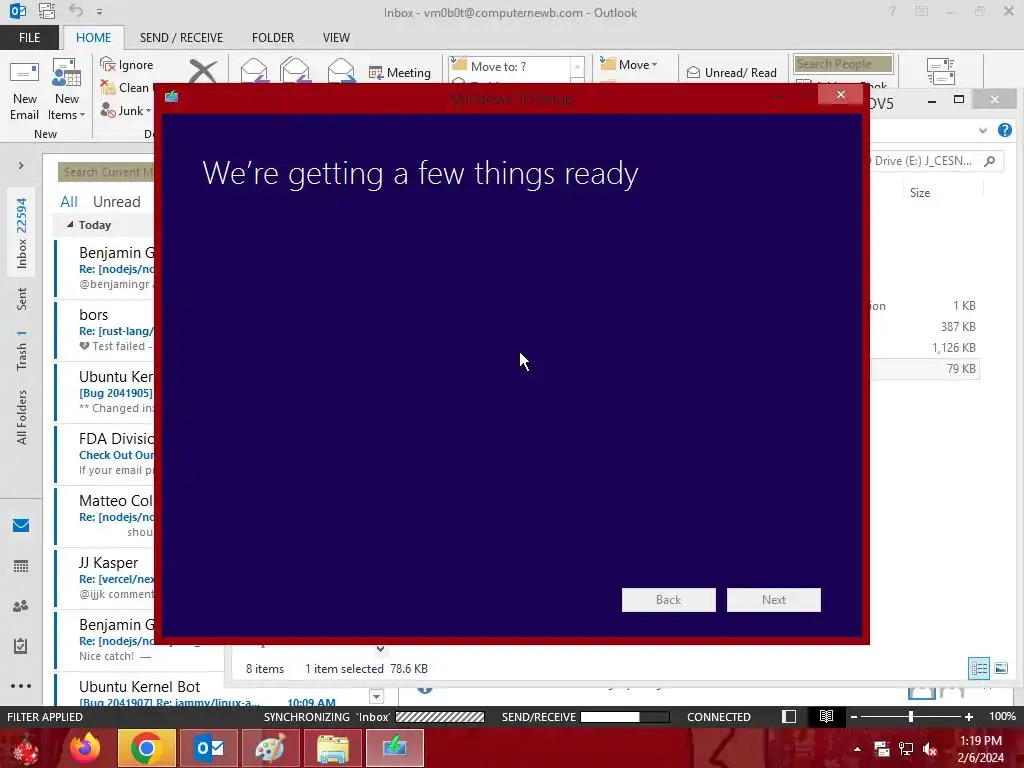The width and height of the screenshot is (1024, 768).
Task: Switch Explorer to large icons view
Action: coord(1000,668)
